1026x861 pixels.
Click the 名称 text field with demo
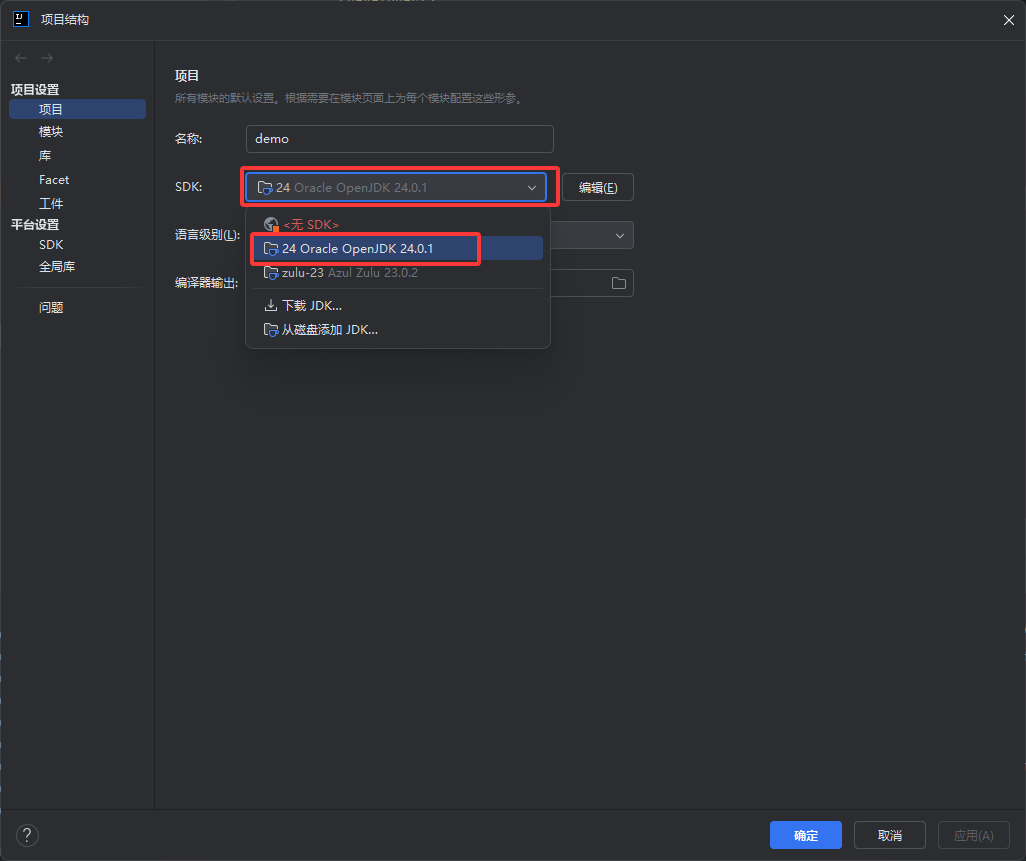(399, 139)
